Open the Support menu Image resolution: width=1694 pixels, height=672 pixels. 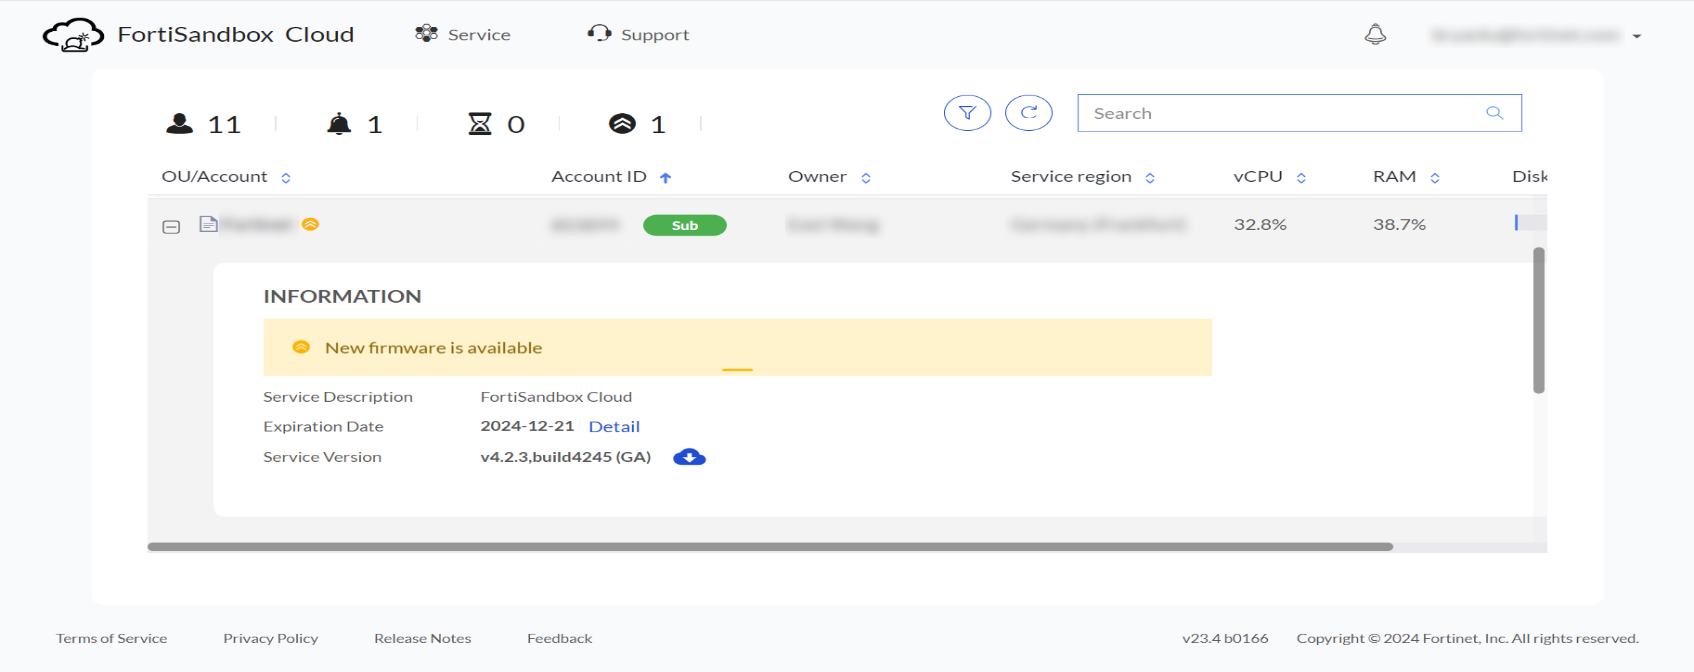tap(638, 34)
